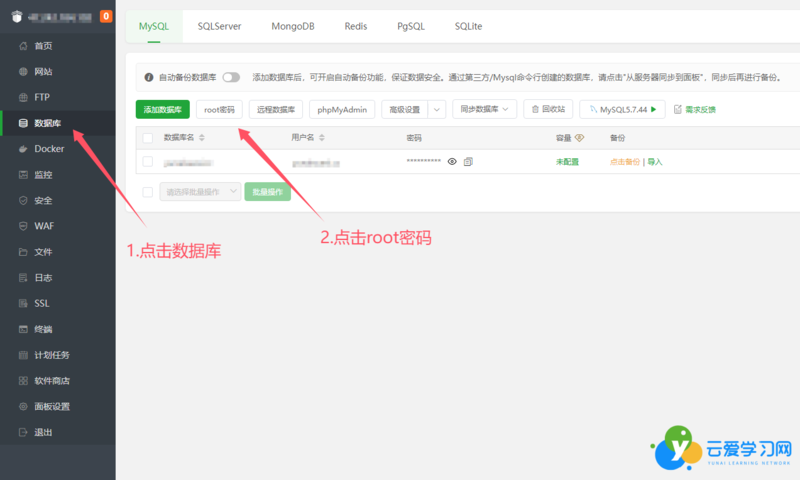Click the 导入 import link

(x=655, y=162)
